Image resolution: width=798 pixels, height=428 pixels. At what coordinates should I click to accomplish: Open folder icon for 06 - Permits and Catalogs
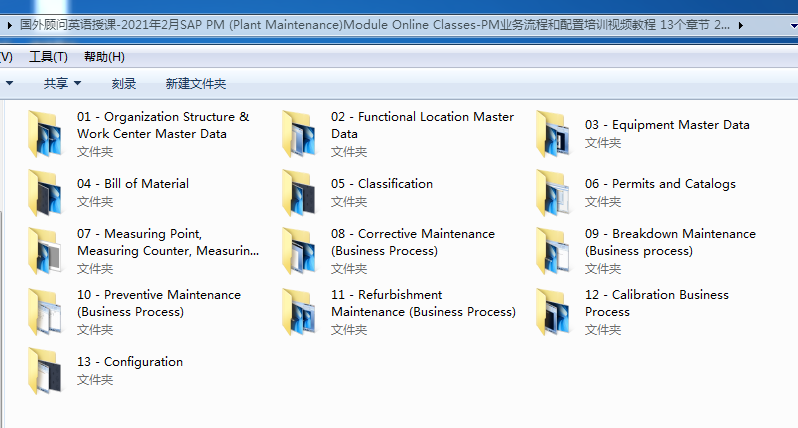553,193
